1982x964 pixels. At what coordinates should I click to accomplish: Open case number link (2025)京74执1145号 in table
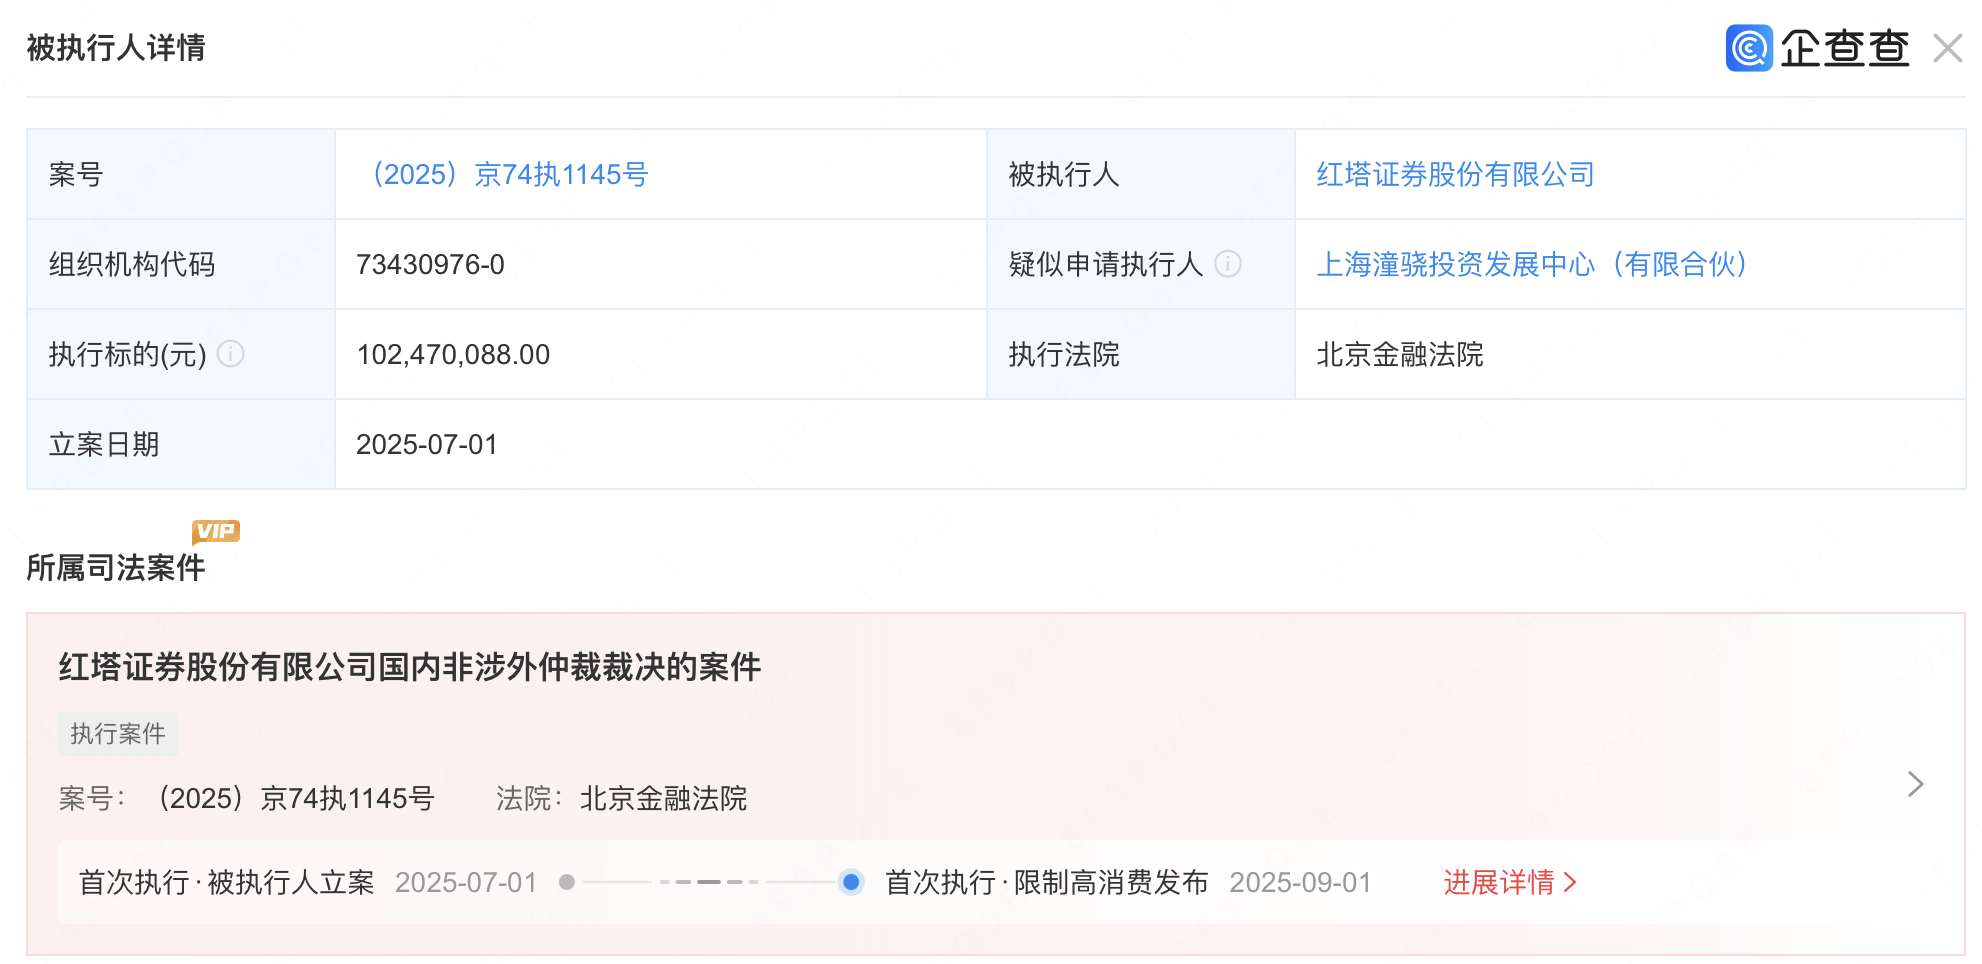(x=510, y=175)
